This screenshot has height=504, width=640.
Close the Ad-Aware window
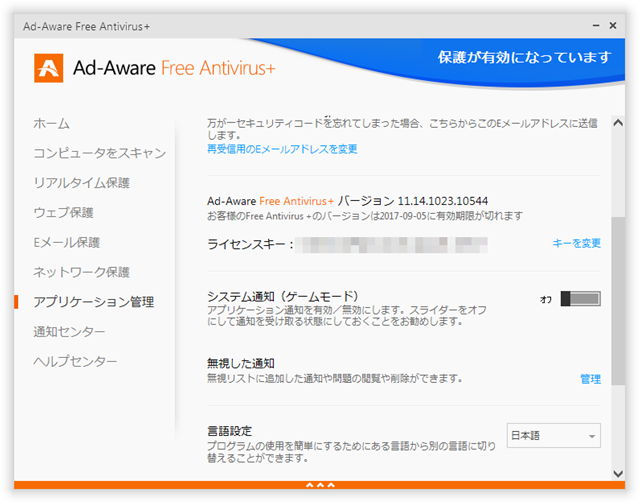point(613,26)
